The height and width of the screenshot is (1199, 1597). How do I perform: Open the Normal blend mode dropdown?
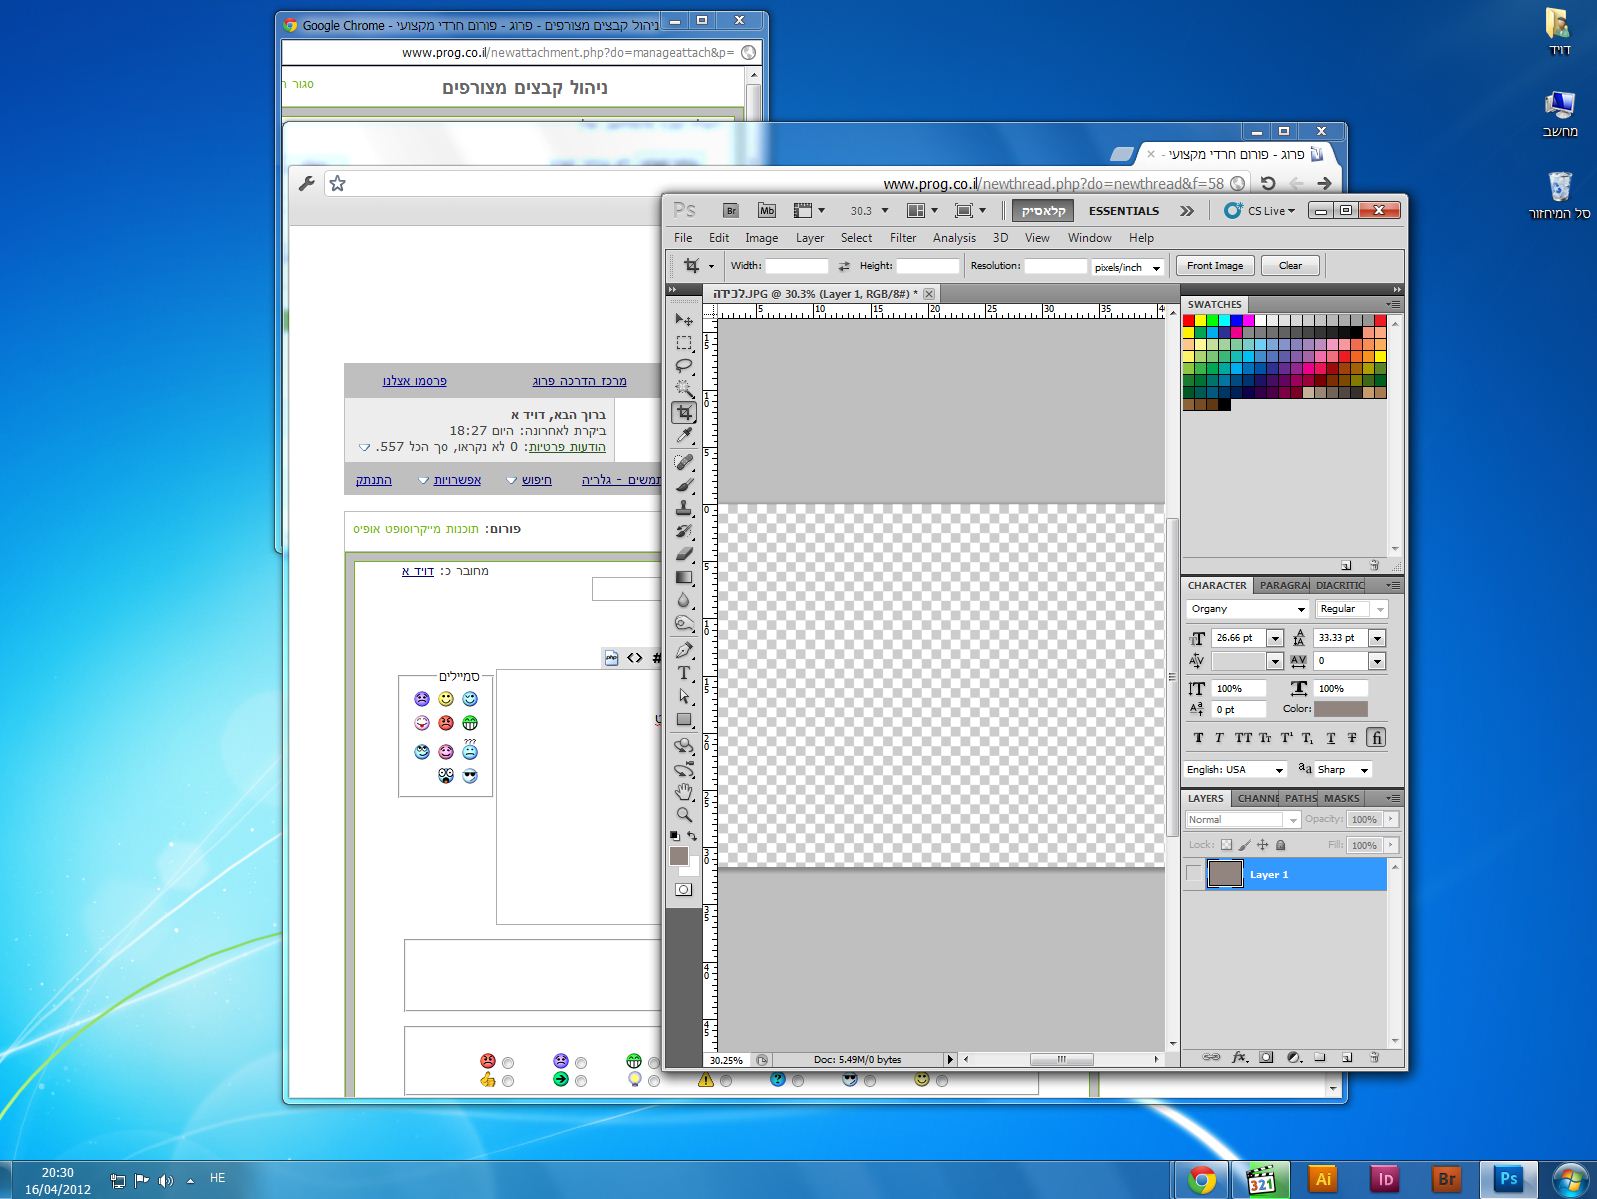click(x=1242, y=820)
